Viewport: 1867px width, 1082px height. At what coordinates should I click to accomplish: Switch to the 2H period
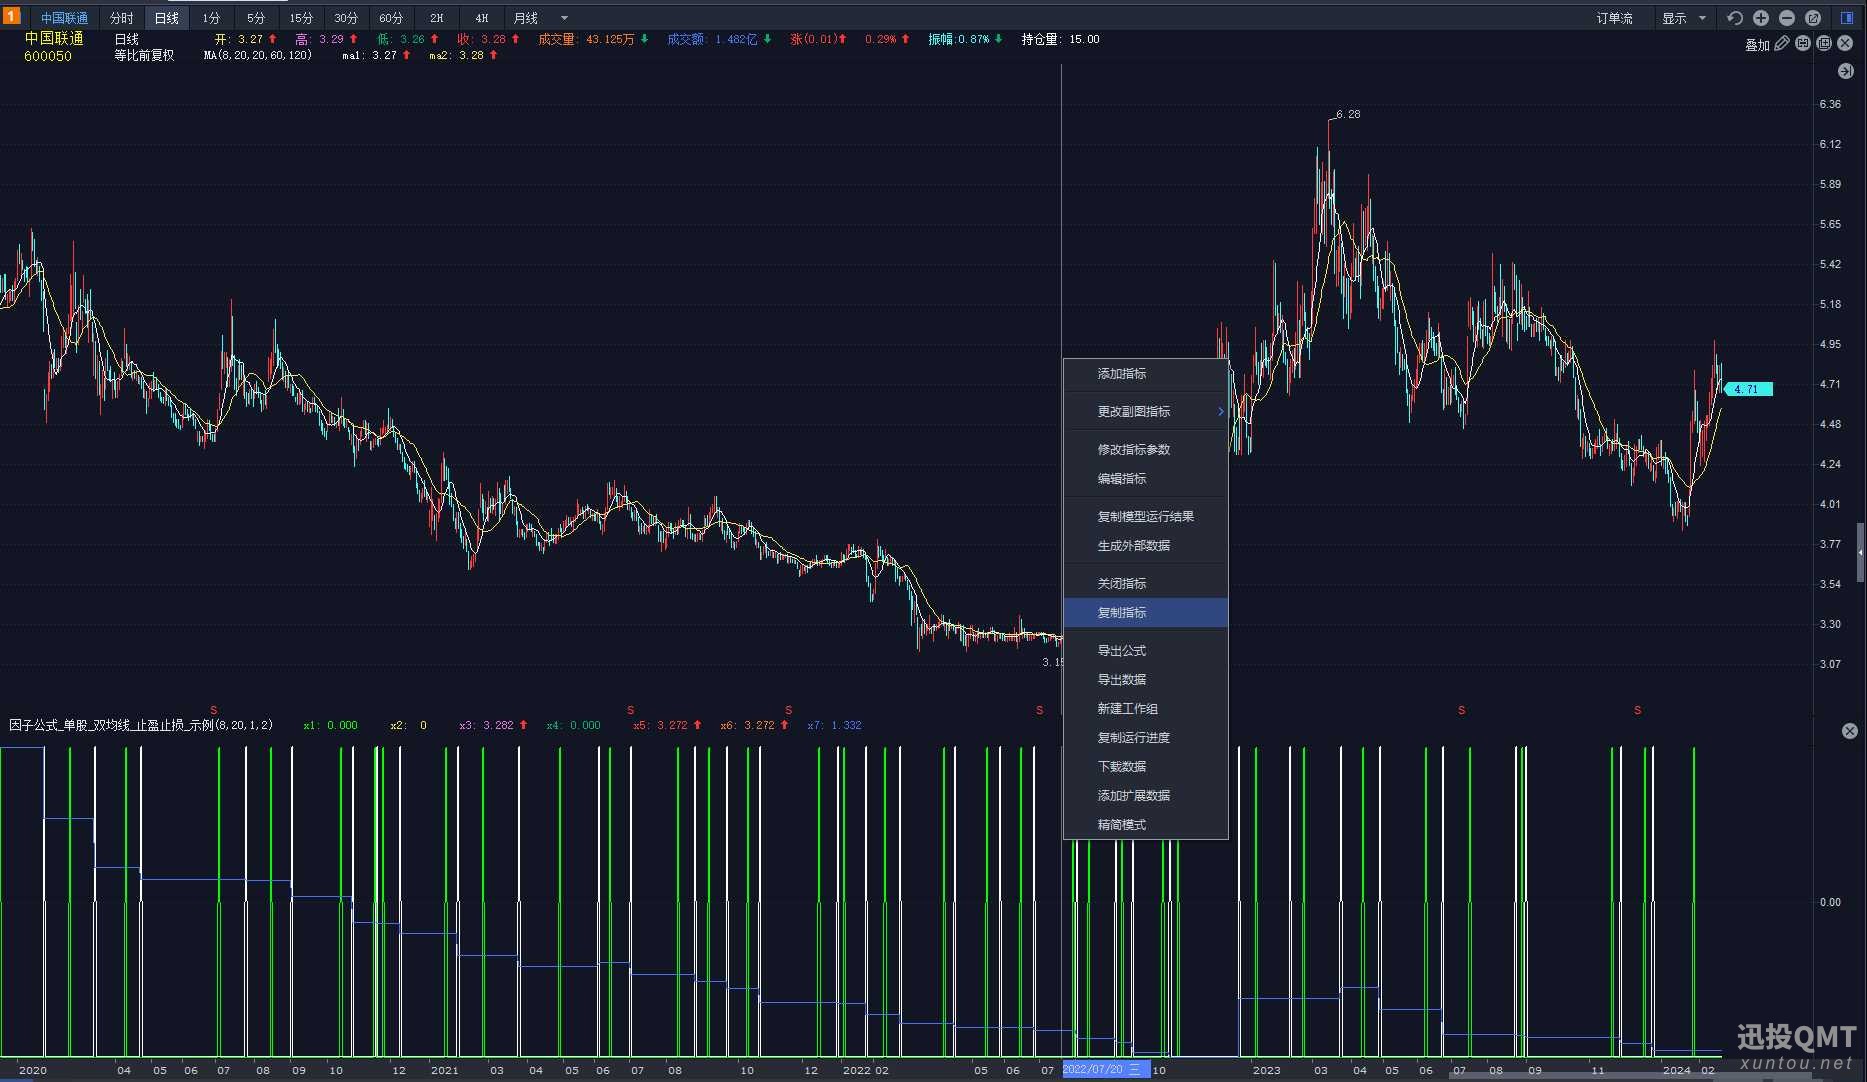click(x=436, y=18)
